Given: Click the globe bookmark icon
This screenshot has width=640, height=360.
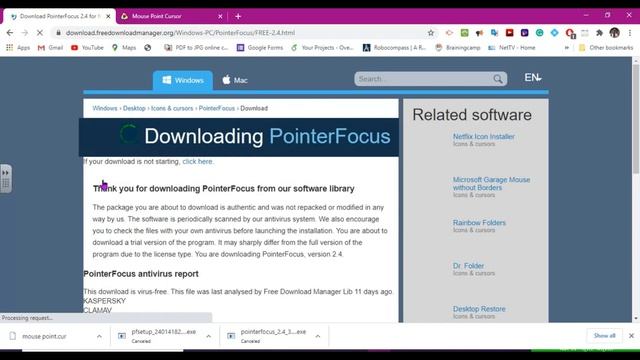Looking at the screenshot, I should tap(148, 48).
